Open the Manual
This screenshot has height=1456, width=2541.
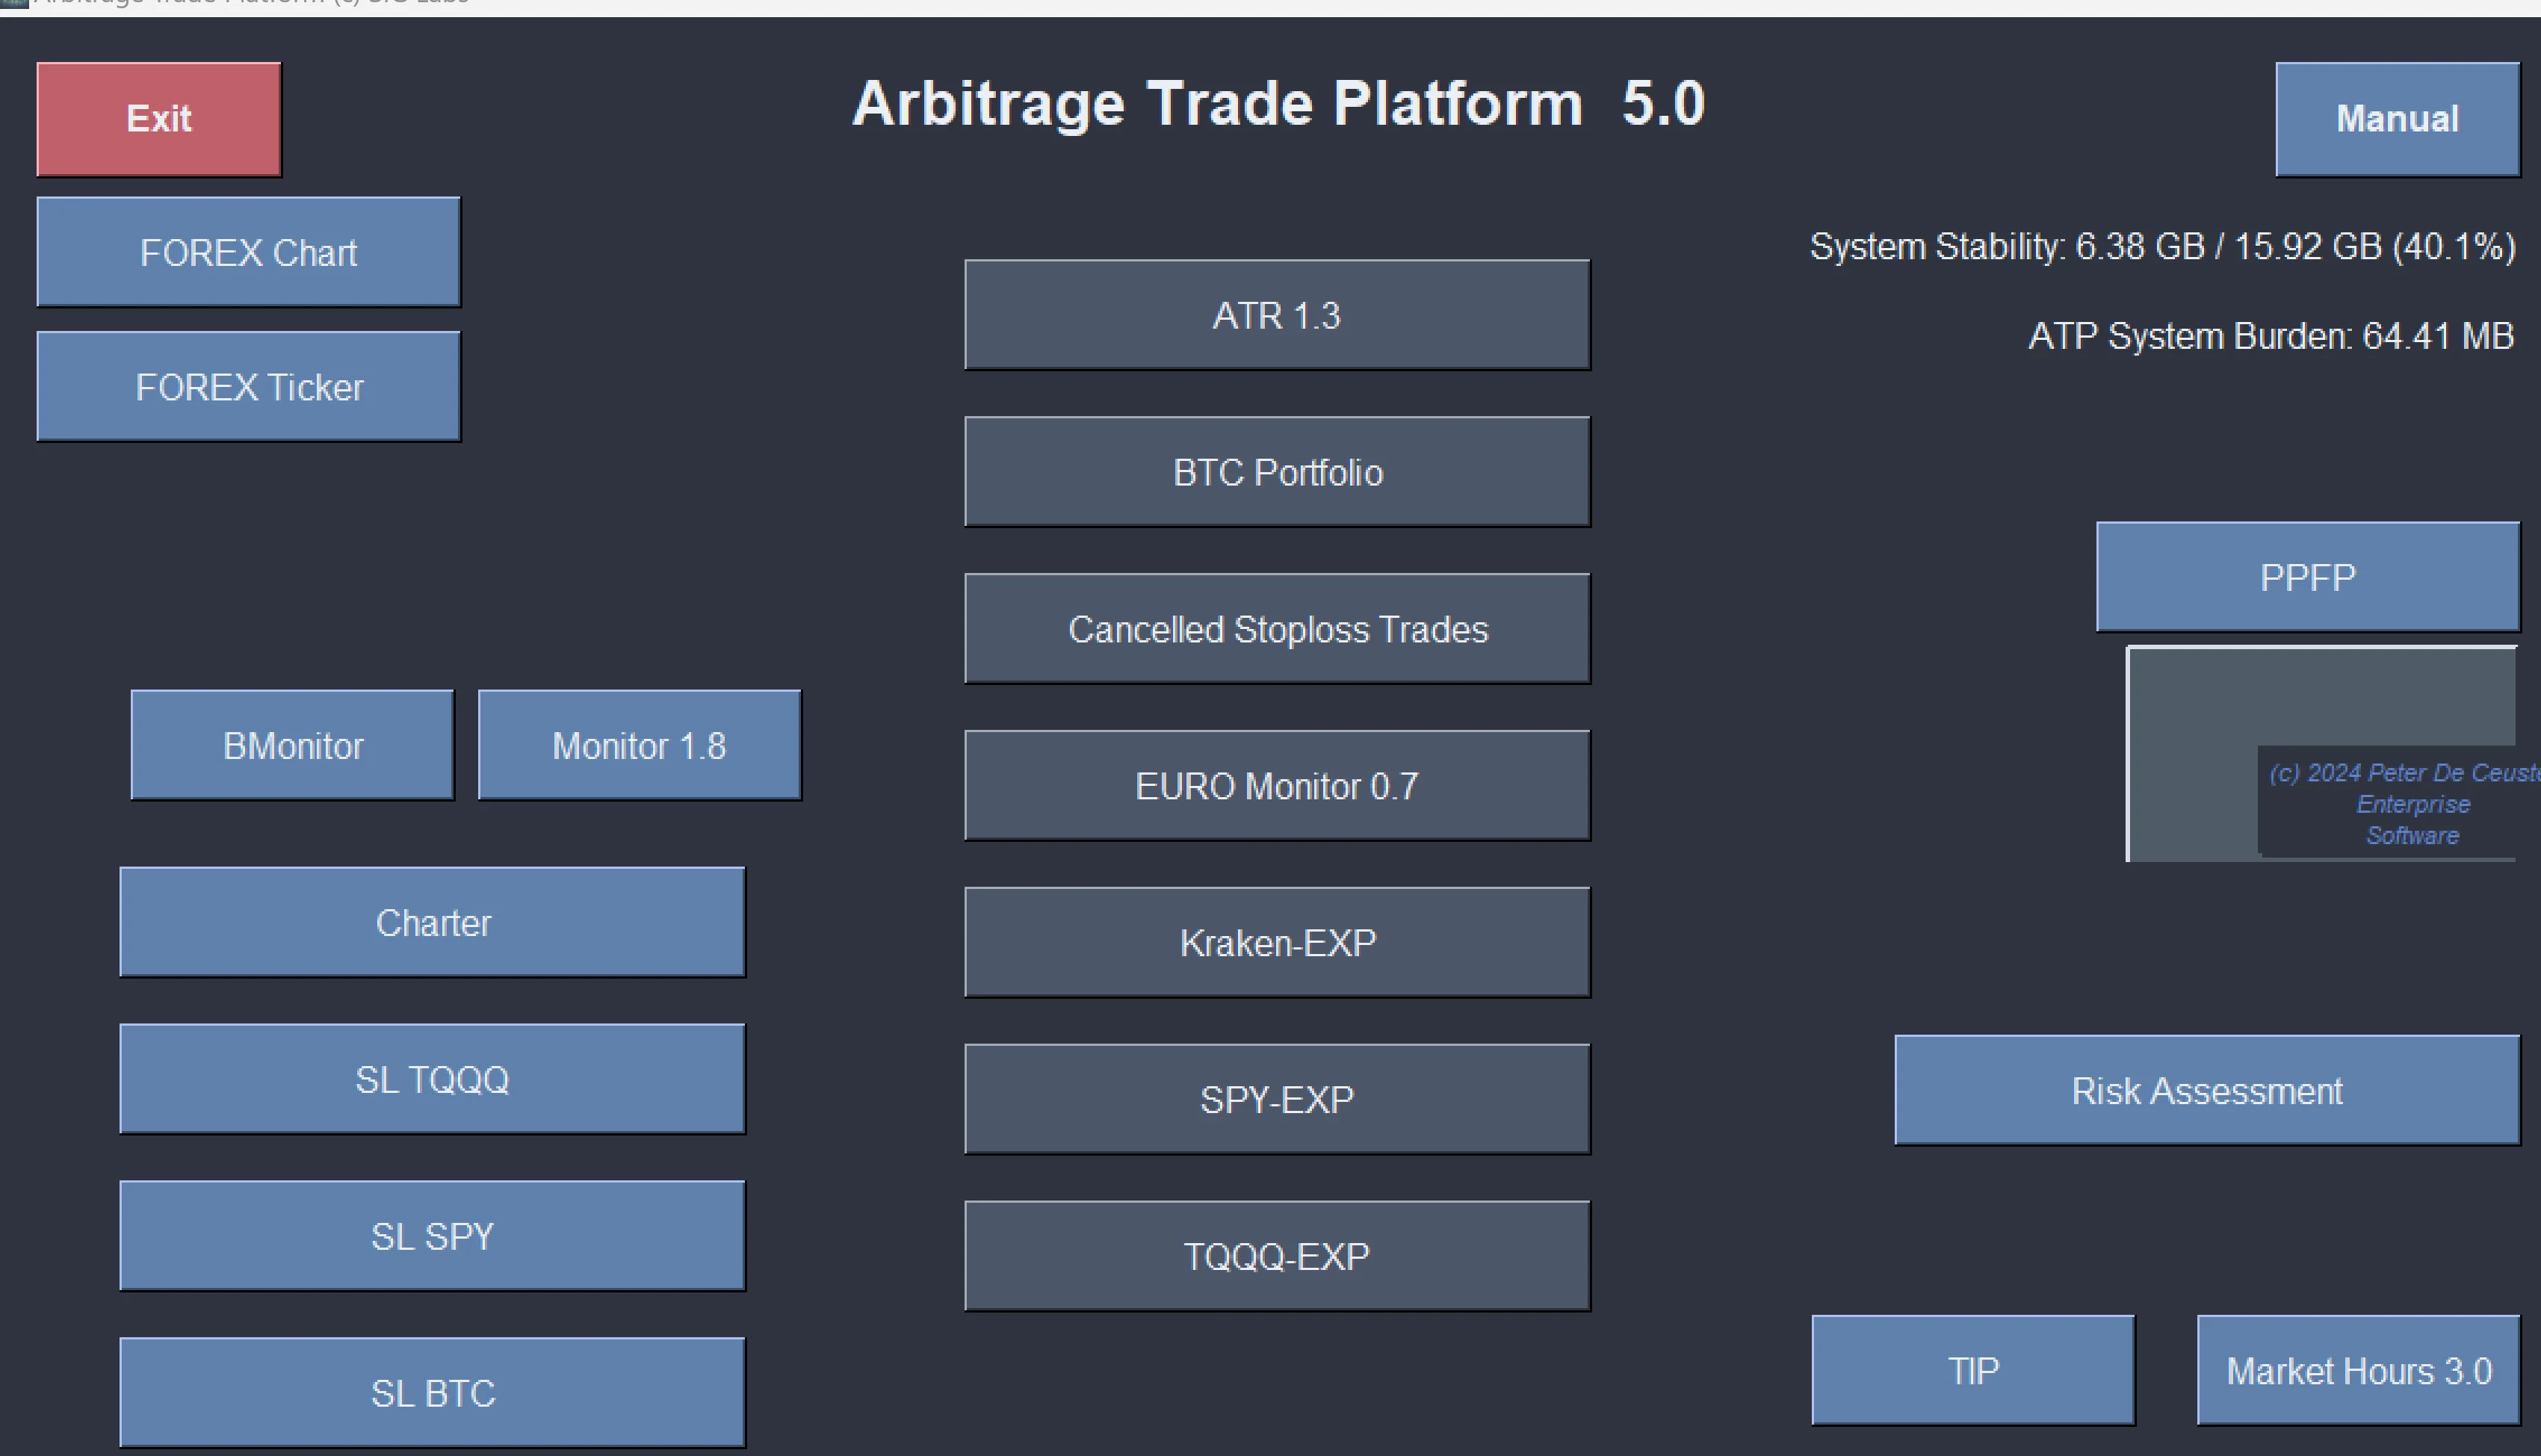coord(2396,119)
